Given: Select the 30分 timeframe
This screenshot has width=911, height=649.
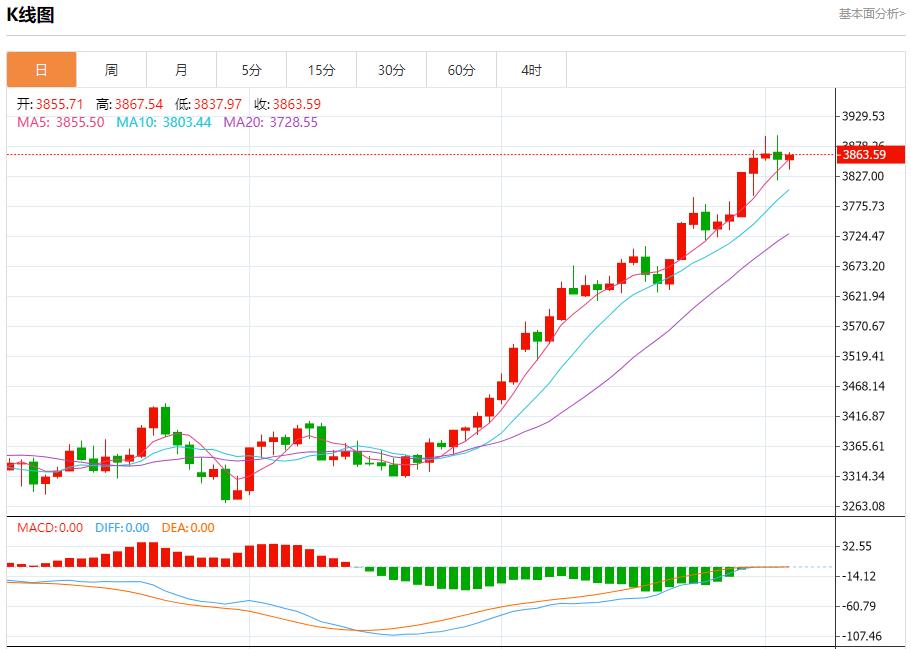Looking at the screenshot, I should (x=391, y=70).
